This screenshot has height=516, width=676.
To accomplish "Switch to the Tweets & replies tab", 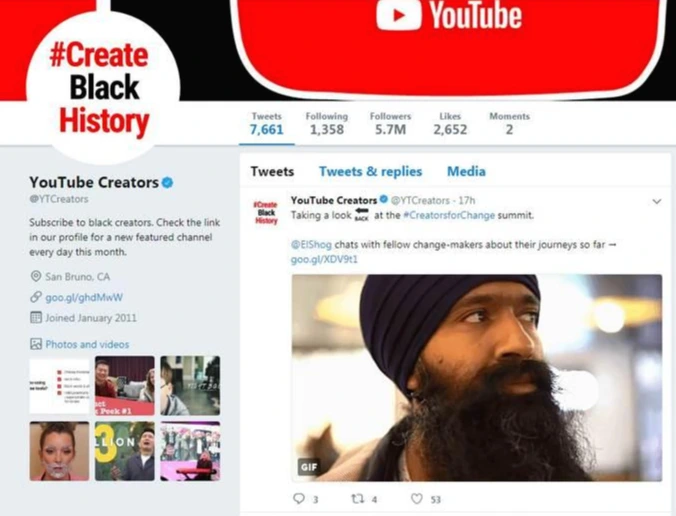I will coord(370,172).
